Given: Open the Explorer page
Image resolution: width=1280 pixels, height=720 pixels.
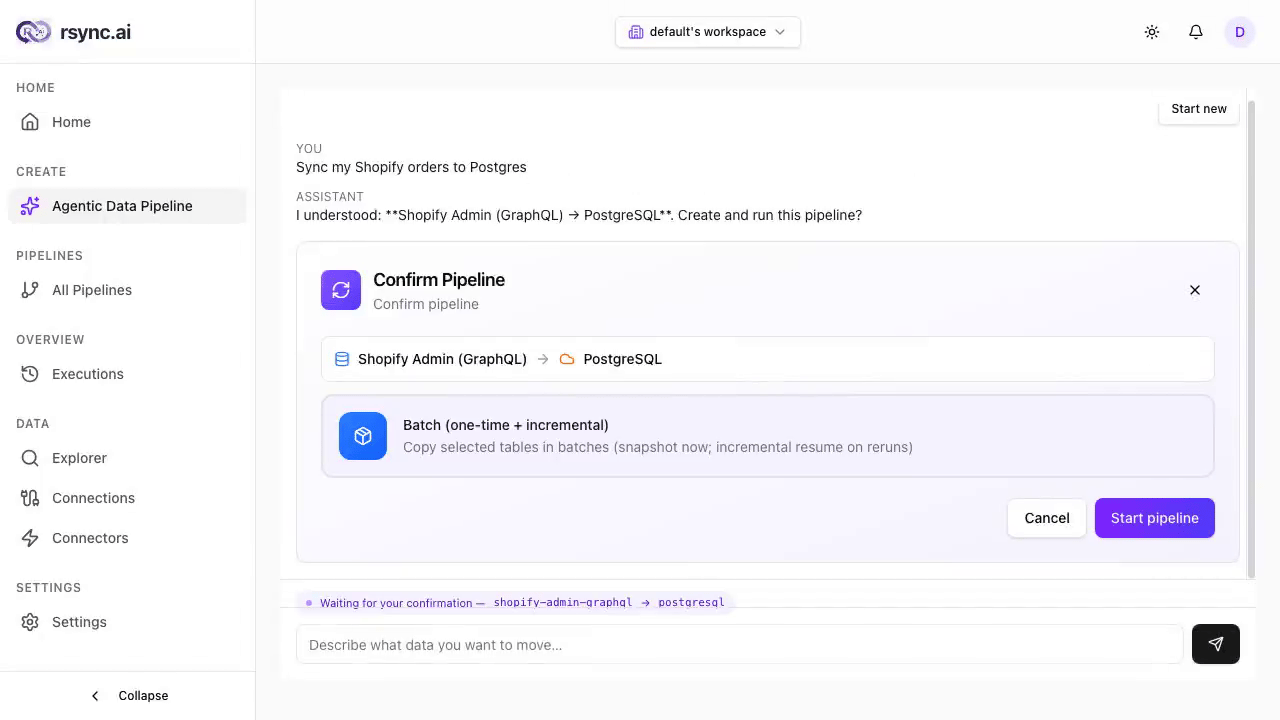Looking at the screenshot, I should click(128, 458).
